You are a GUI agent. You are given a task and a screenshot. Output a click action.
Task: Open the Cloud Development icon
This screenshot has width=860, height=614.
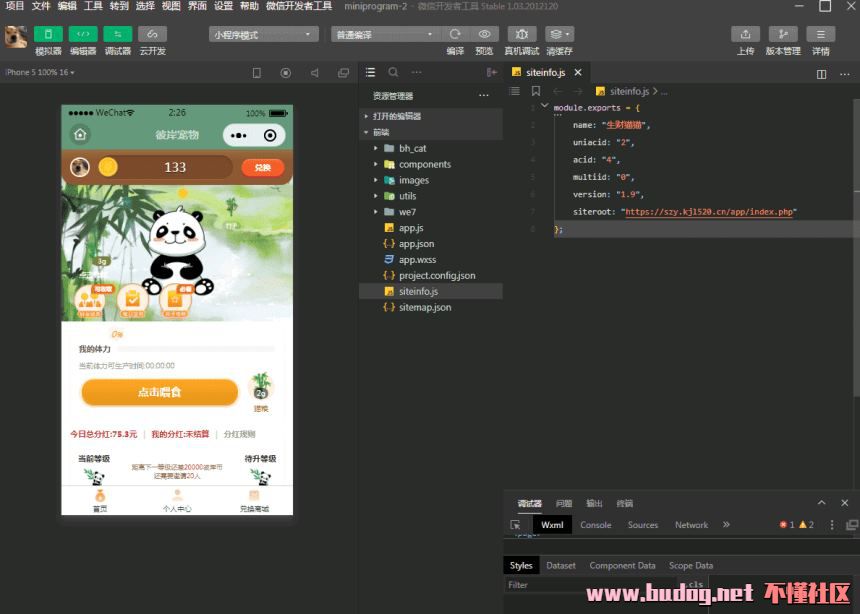153,34
